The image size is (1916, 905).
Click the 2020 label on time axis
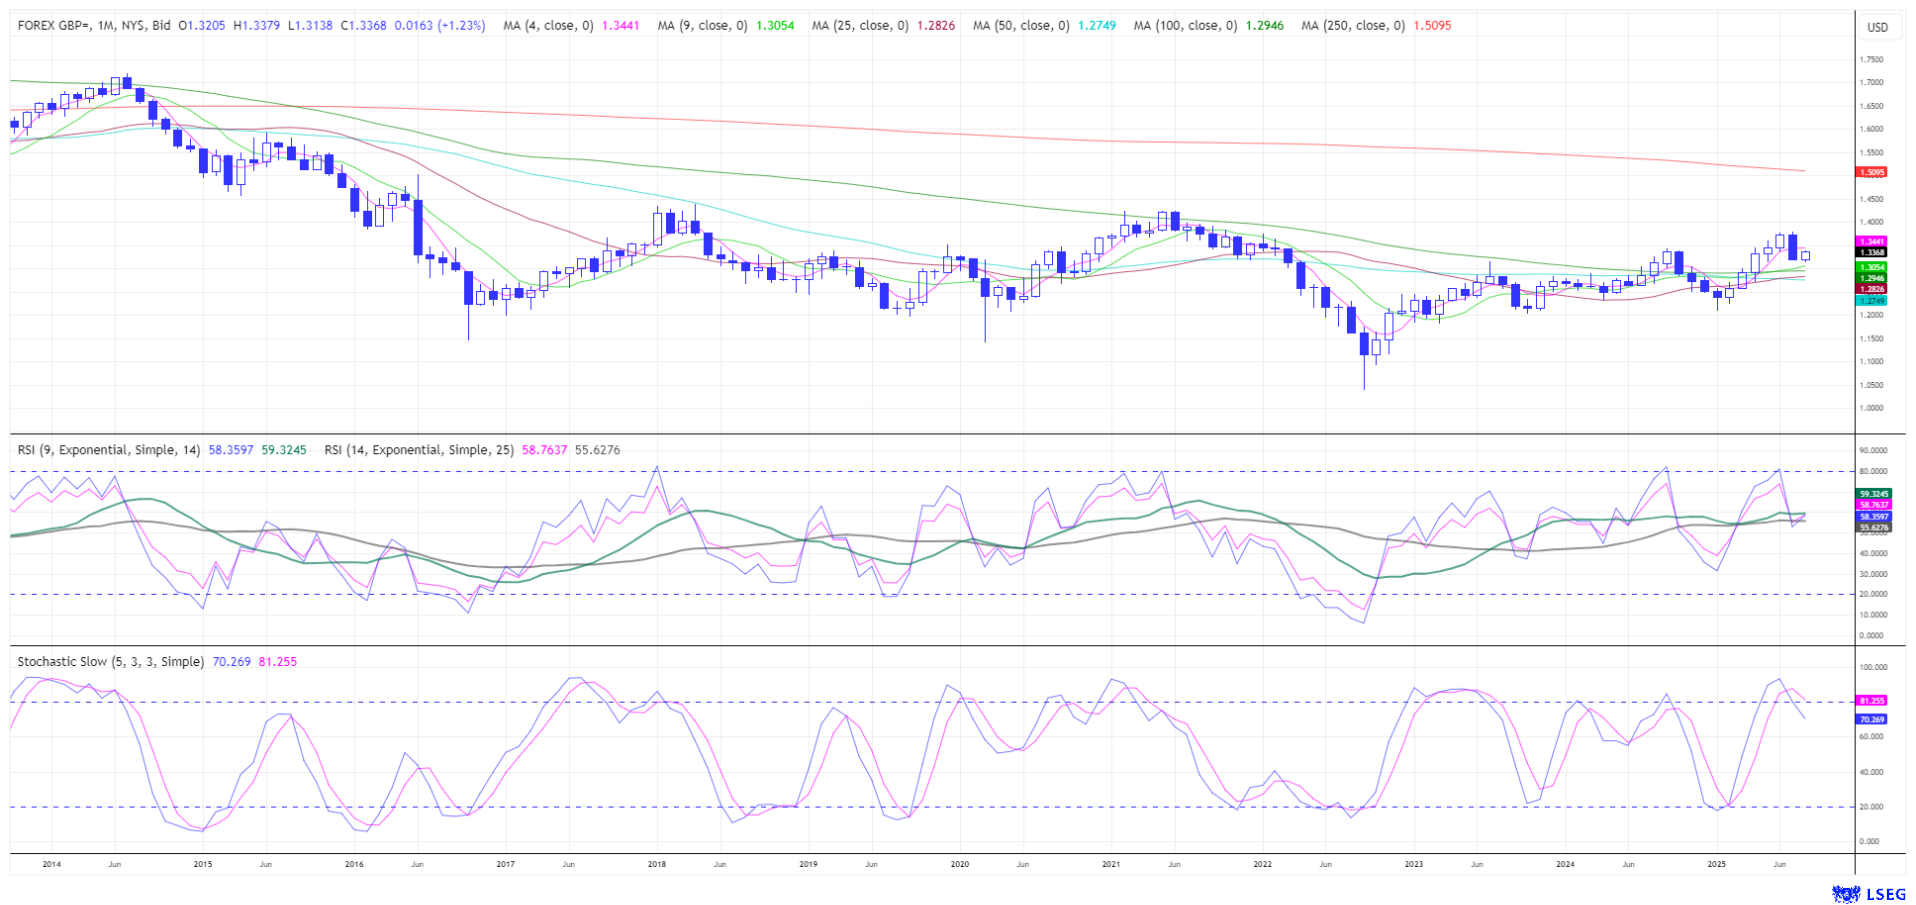pos(959,863)
